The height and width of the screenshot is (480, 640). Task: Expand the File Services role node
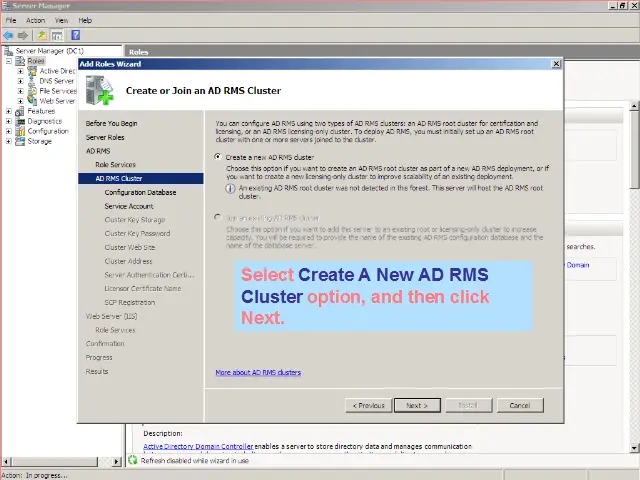click(20, 91)
